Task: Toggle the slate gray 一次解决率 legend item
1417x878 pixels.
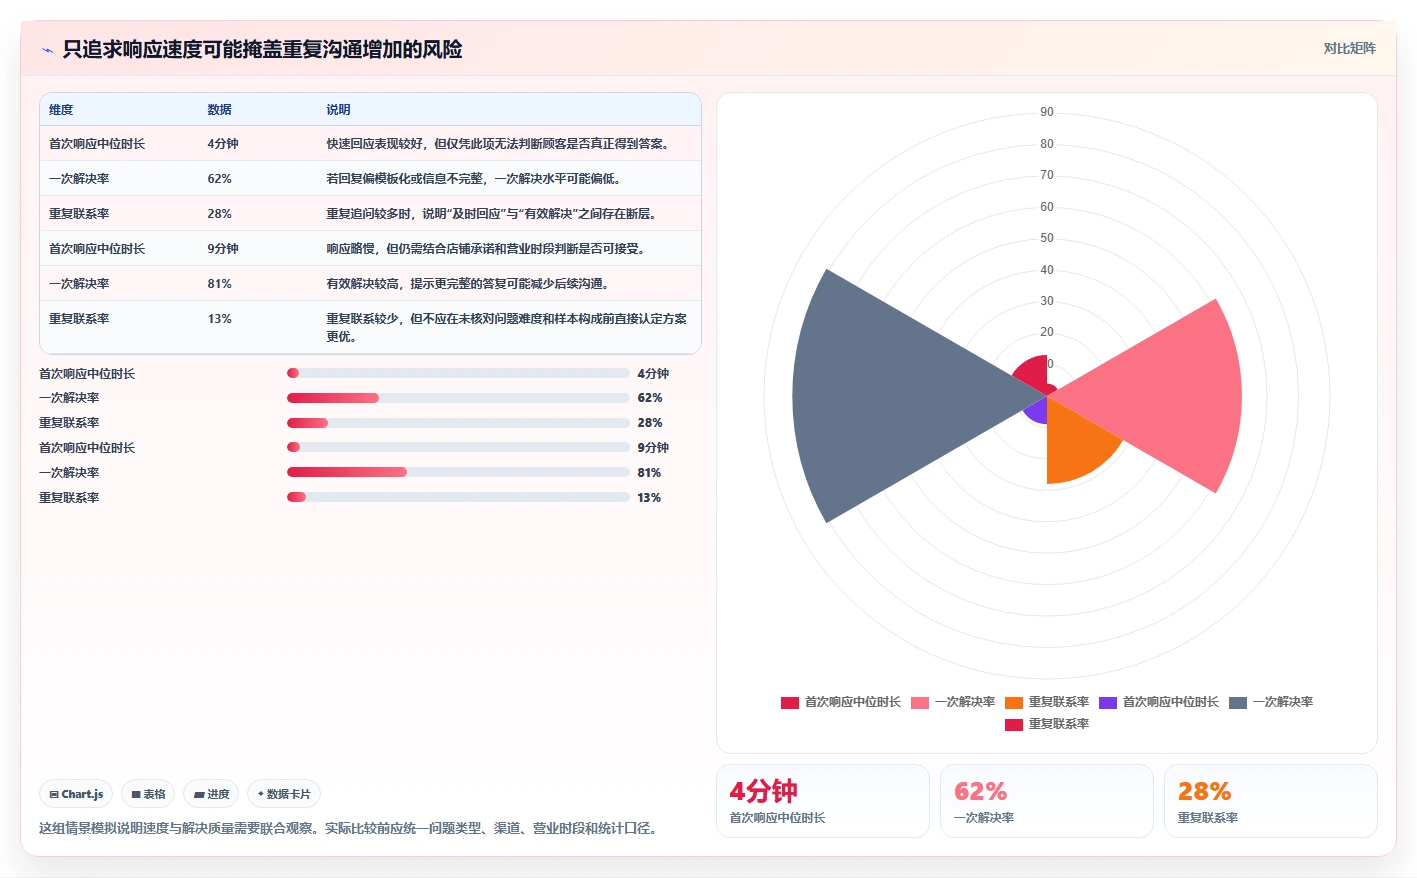Action: (x=1271, y=702)
